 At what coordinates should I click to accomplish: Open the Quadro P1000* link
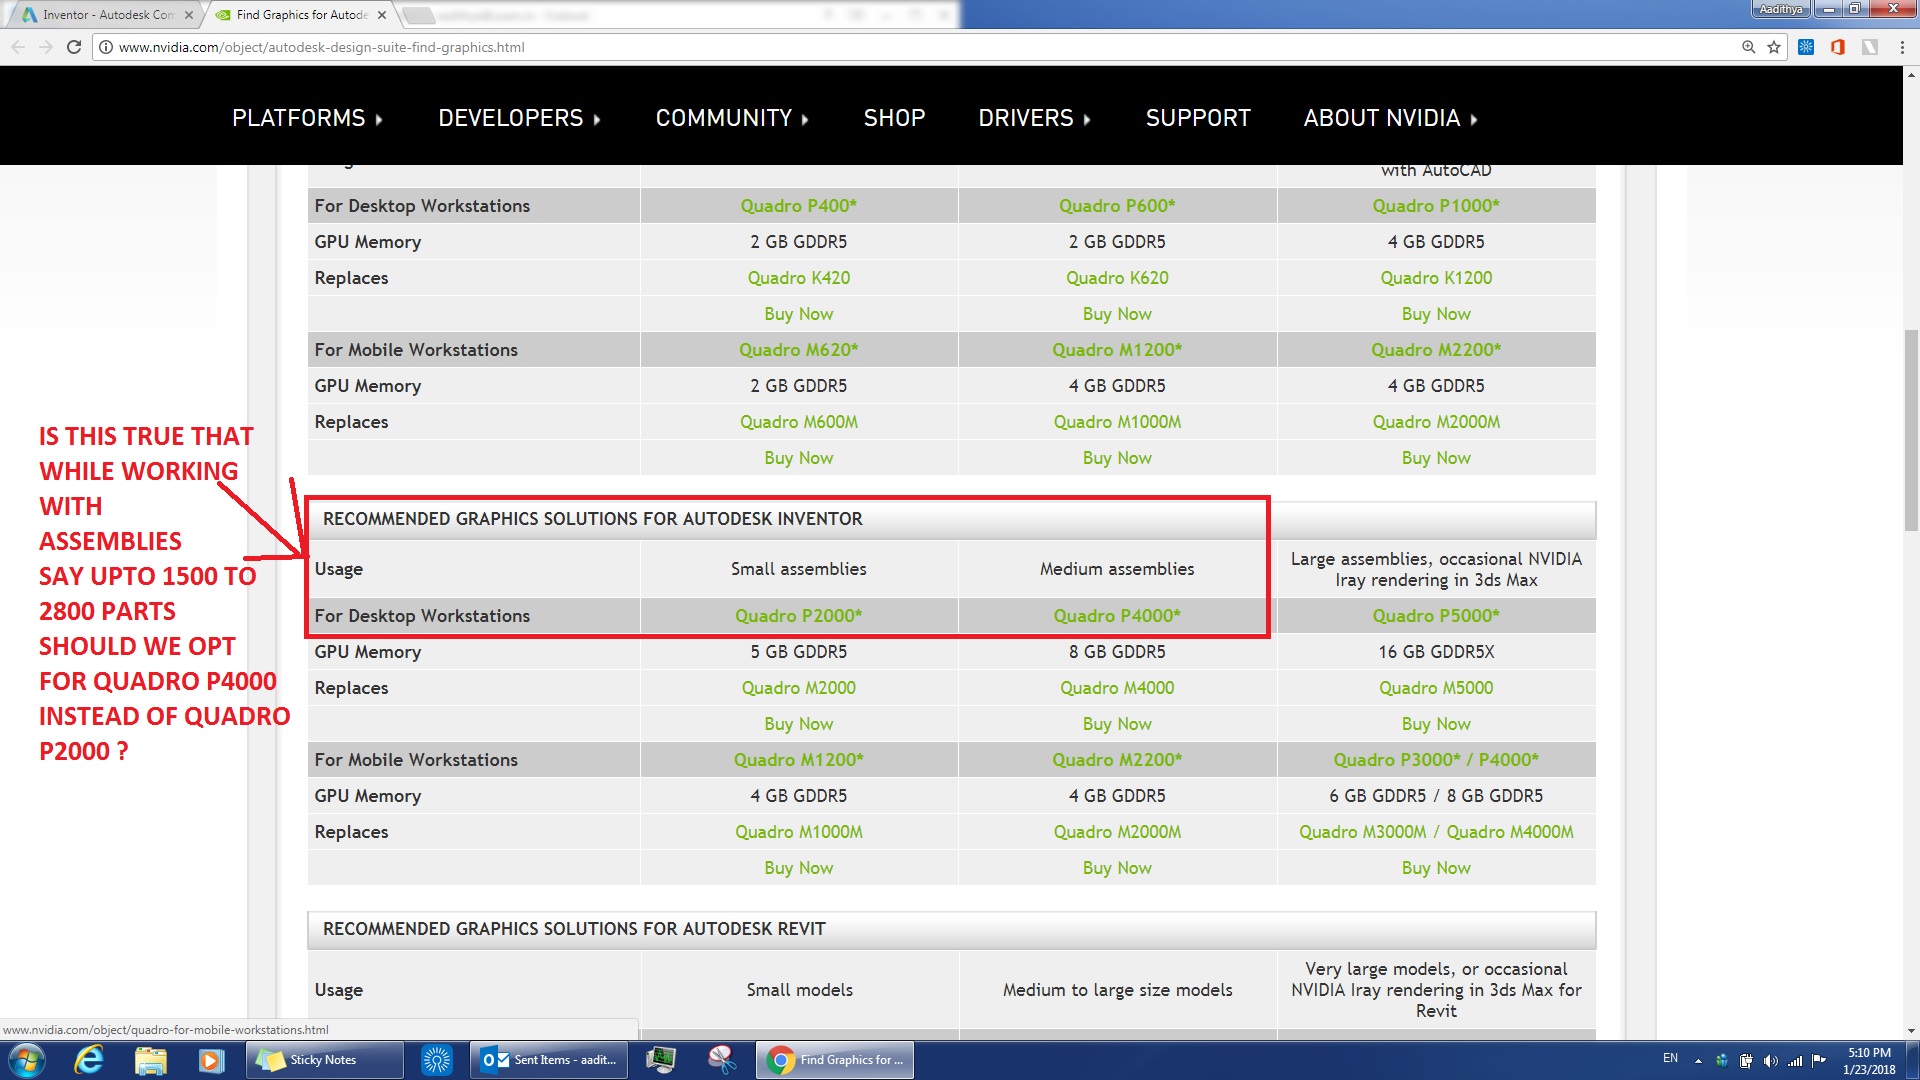1436,206
